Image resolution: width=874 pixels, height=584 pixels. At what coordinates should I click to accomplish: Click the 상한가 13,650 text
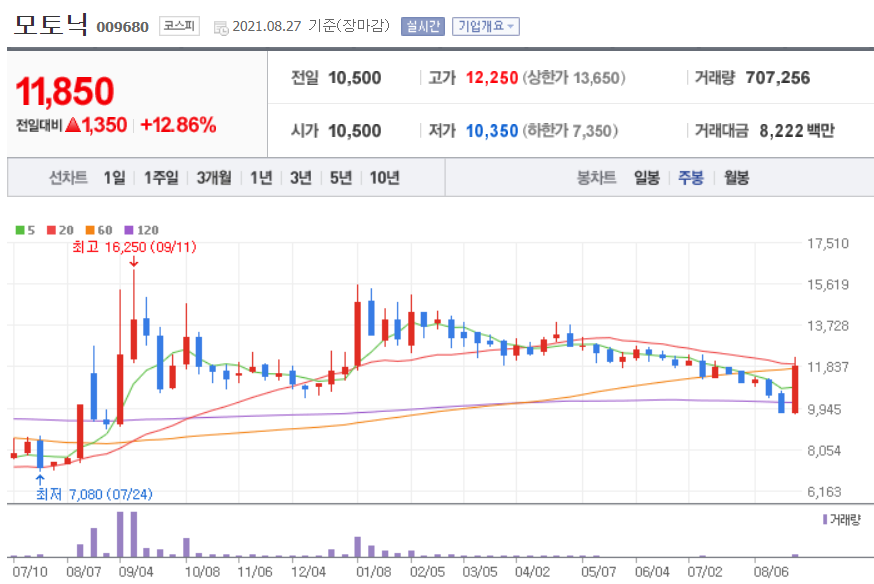(x=574, y=78)
